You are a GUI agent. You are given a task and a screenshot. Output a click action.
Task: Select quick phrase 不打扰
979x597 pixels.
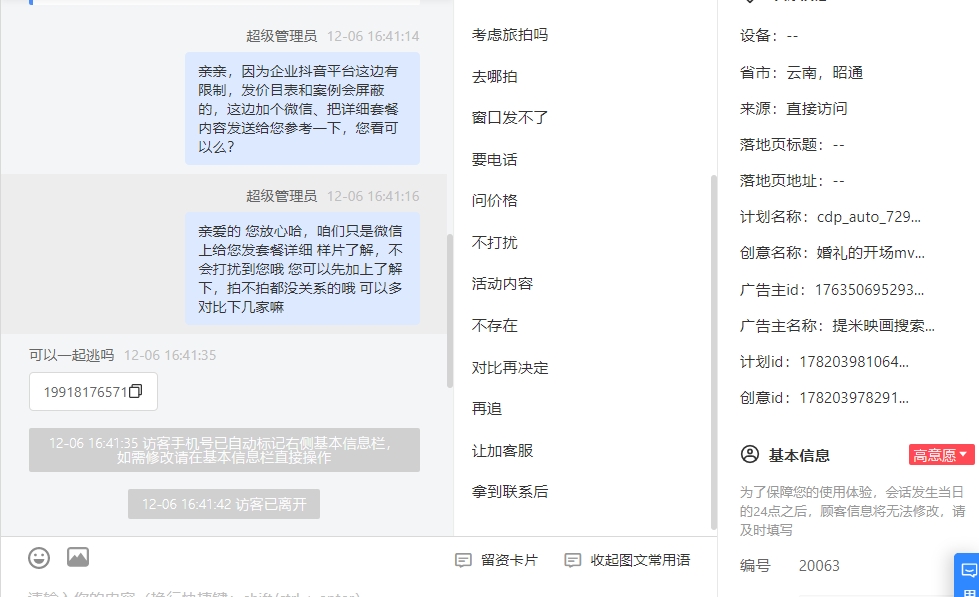pyautogui.click(x=494, y=242)
